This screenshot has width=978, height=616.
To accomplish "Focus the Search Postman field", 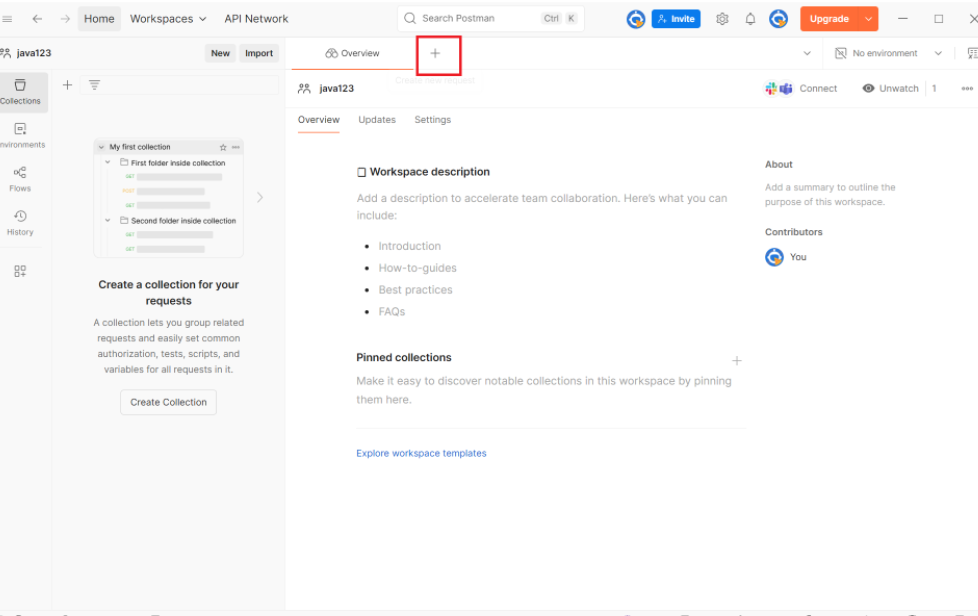I will [491, 18].
